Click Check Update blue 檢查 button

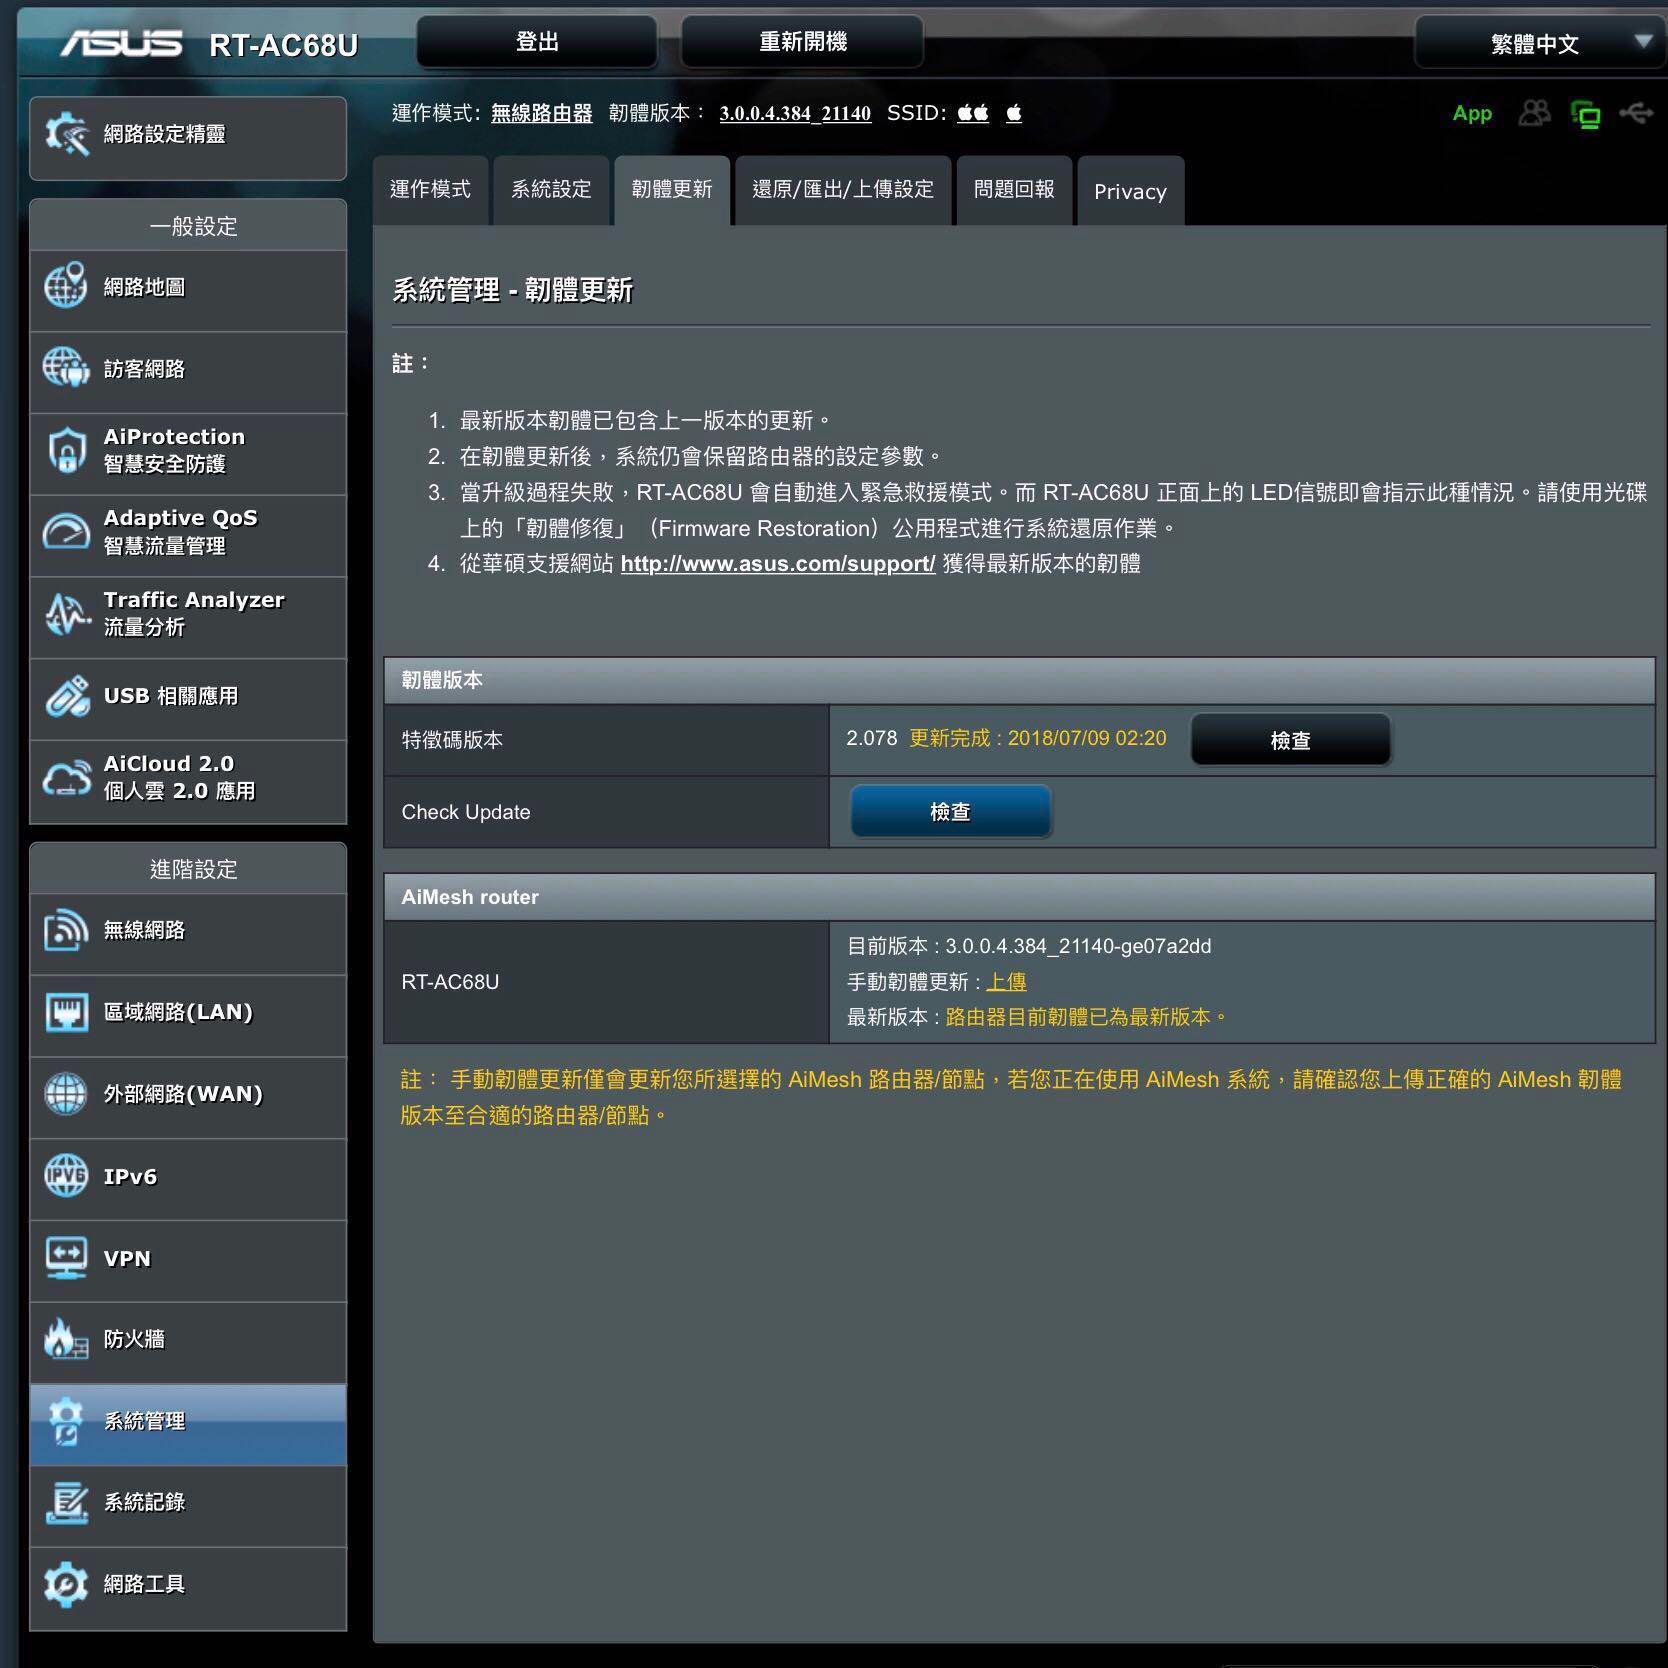tap(950, 811)
